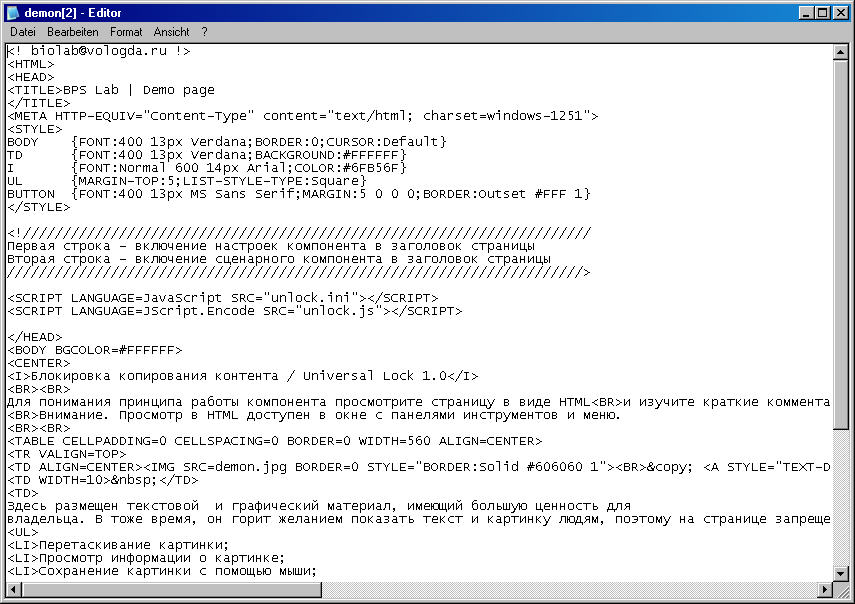
Task: Click the '<CENTER>' tag line
Action: [39, 363]
